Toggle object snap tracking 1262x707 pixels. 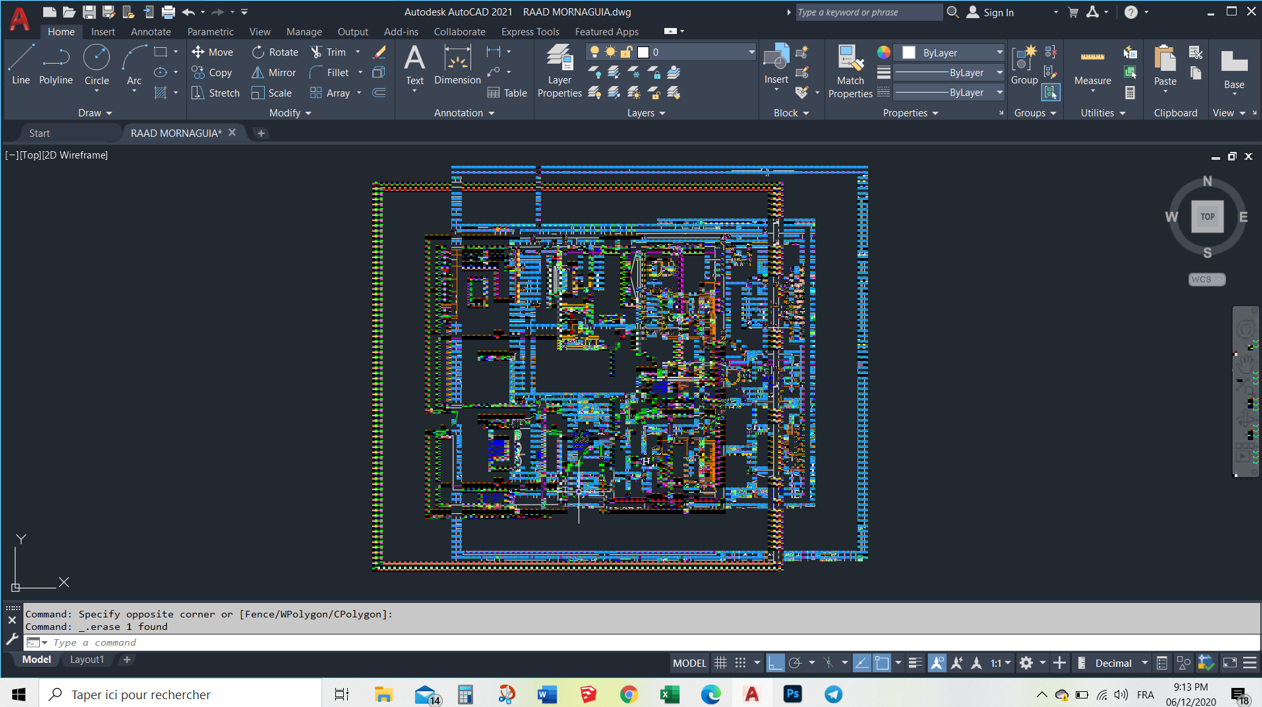point(861,663)
